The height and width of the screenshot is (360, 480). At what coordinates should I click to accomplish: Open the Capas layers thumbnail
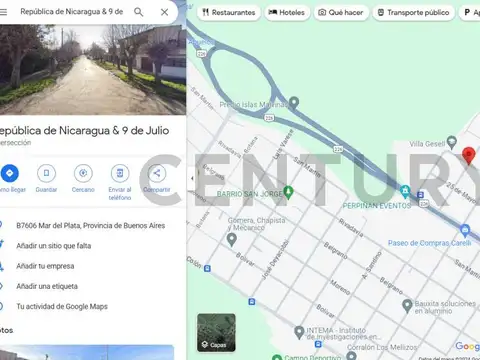216,333
